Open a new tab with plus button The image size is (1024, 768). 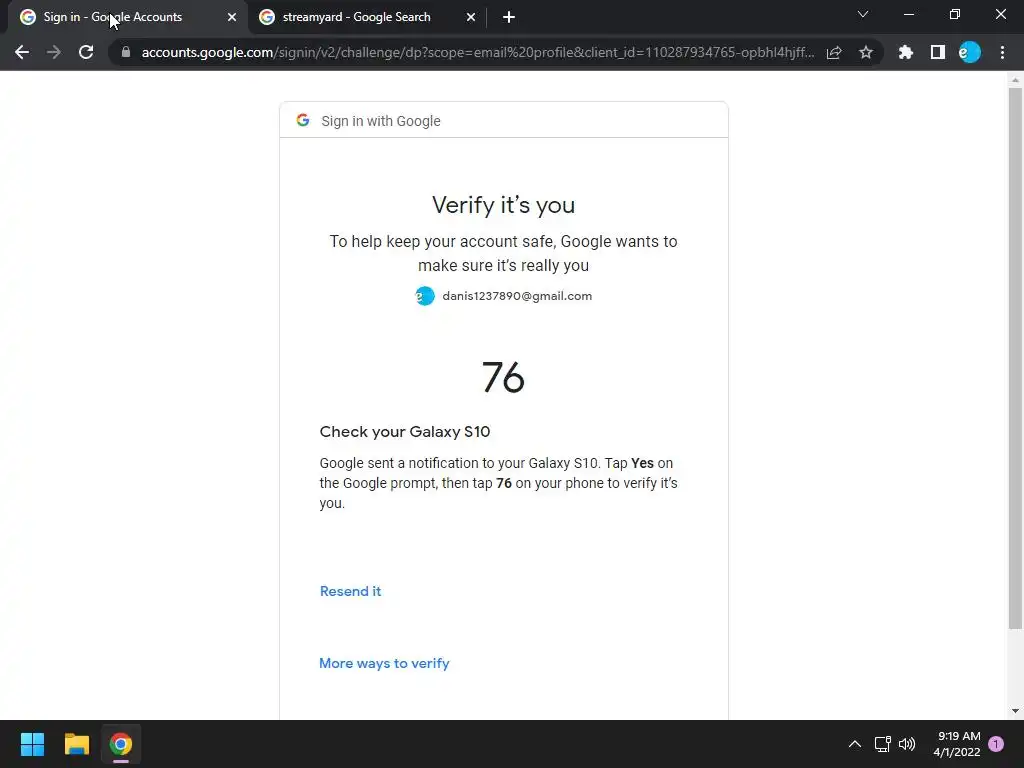509,17
